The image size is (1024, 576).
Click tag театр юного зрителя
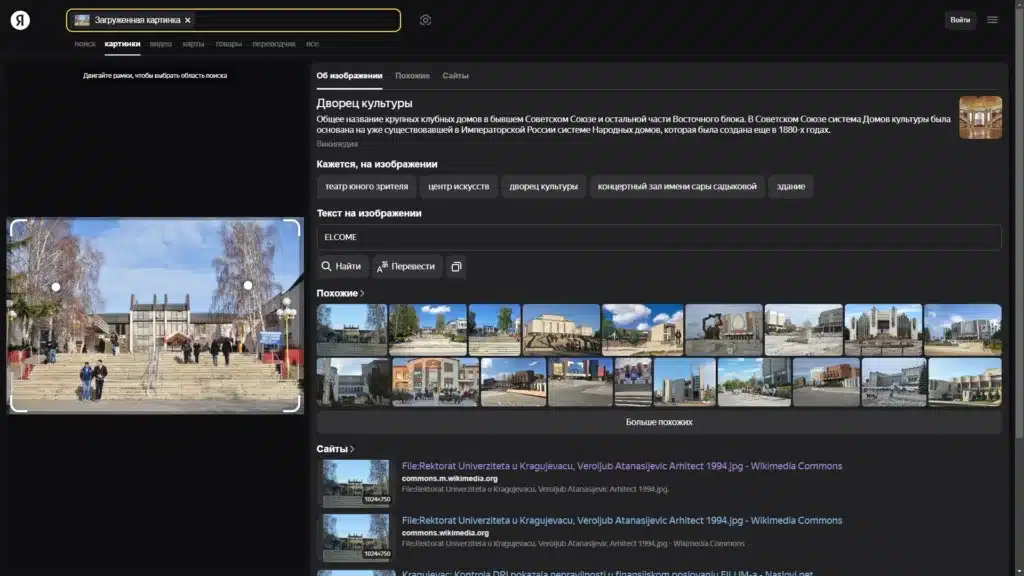[366, 186]
